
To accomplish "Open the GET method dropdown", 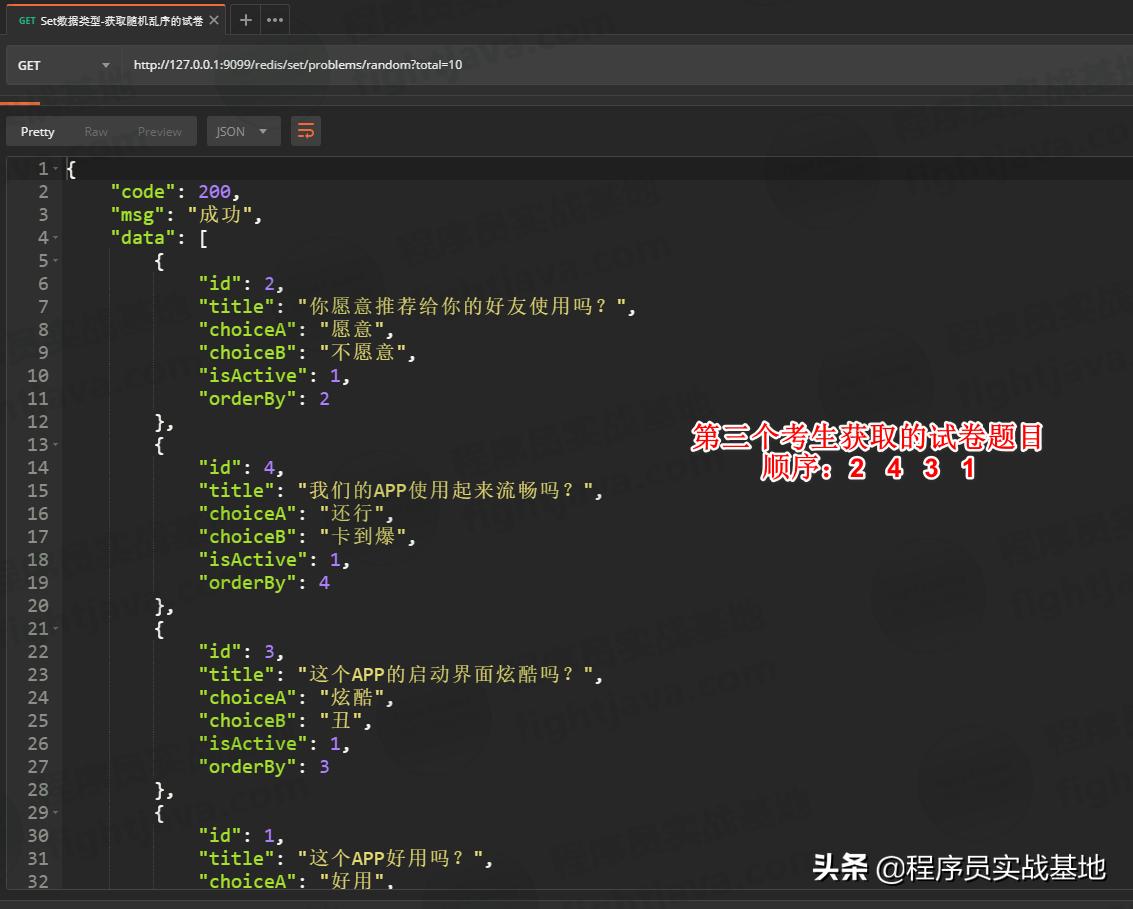I will (64, 65).
